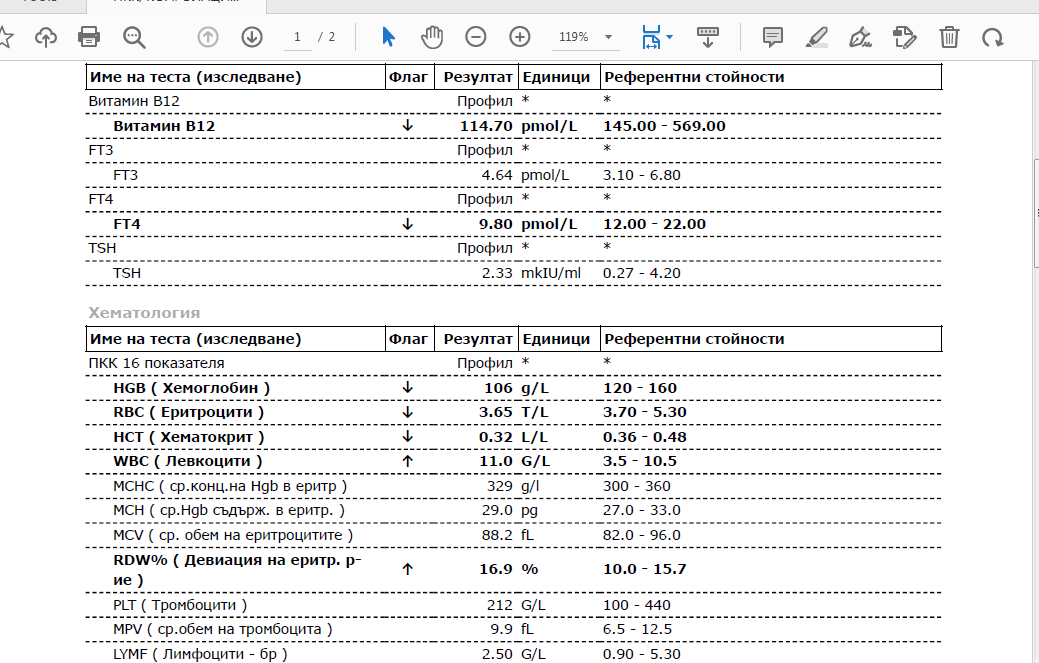Go to the next page
Viewport: 1039px width, 663px height.
[x=252, y=37]
